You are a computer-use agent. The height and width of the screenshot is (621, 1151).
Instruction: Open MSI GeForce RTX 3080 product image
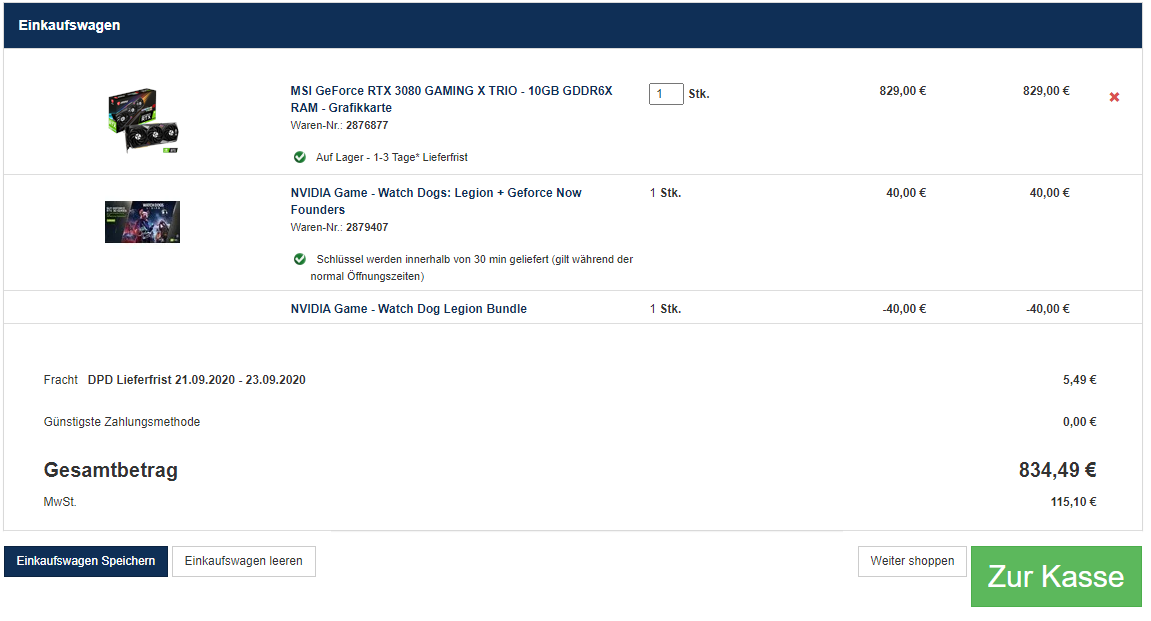click(143, 120)
